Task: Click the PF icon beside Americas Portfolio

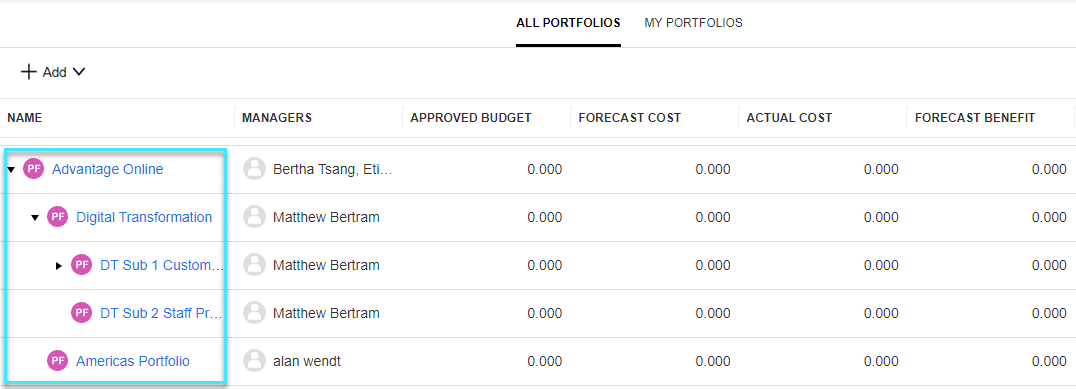Action: (58, 361)
